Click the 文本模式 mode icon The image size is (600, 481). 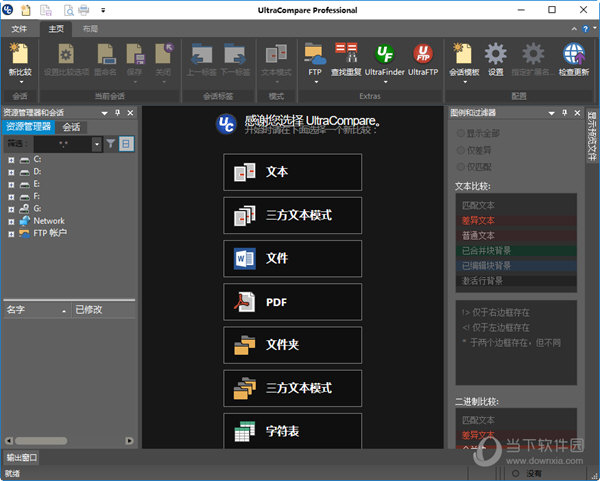tap(276, 54)
